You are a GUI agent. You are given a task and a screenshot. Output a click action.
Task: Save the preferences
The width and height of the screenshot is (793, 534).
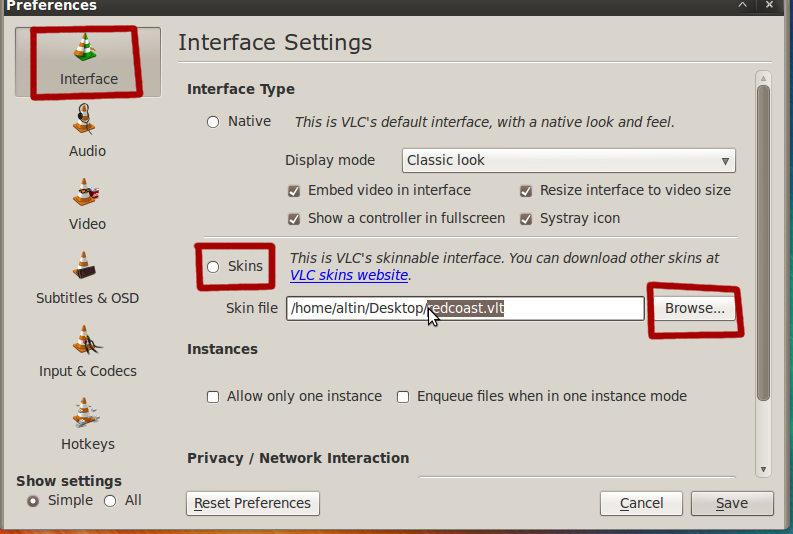point(732,504)
